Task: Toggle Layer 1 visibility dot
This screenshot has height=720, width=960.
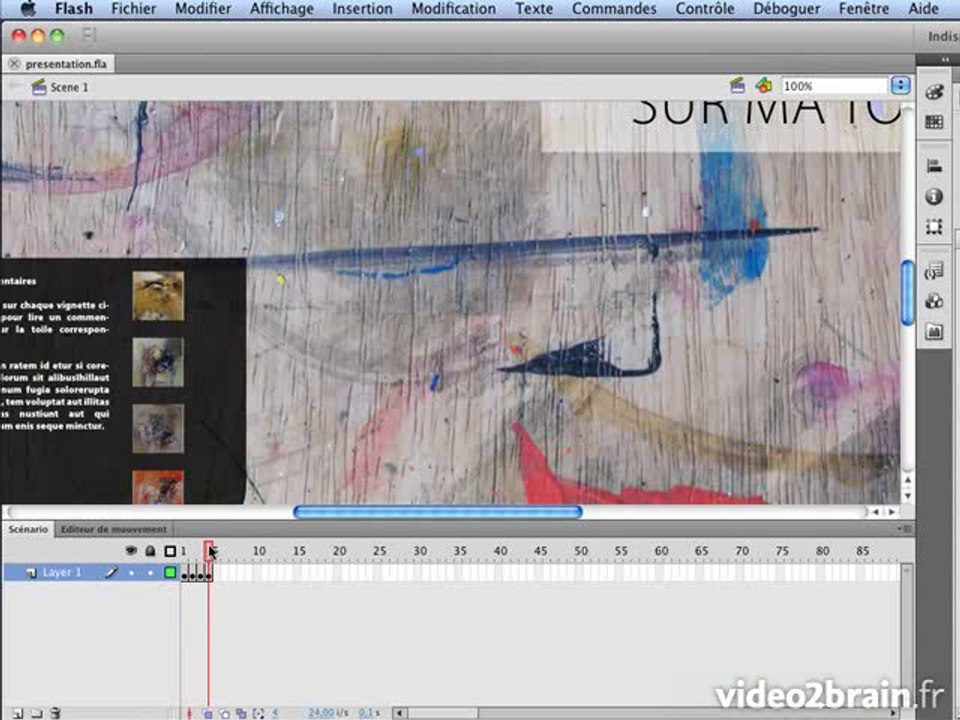Action: [x=131, y=572]
